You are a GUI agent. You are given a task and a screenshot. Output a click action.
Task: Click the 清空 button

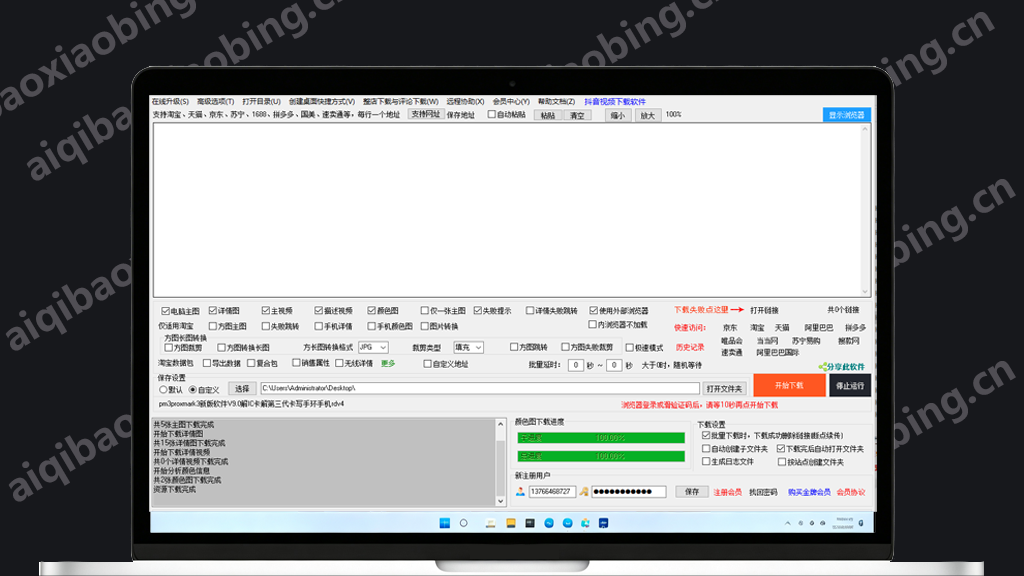577,116
